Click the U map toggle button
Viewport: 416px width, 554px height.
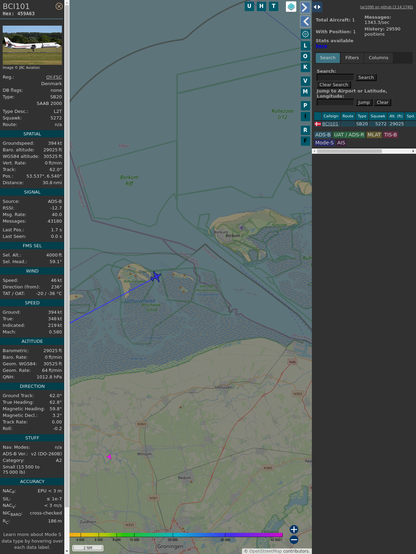tap(249, 6)
